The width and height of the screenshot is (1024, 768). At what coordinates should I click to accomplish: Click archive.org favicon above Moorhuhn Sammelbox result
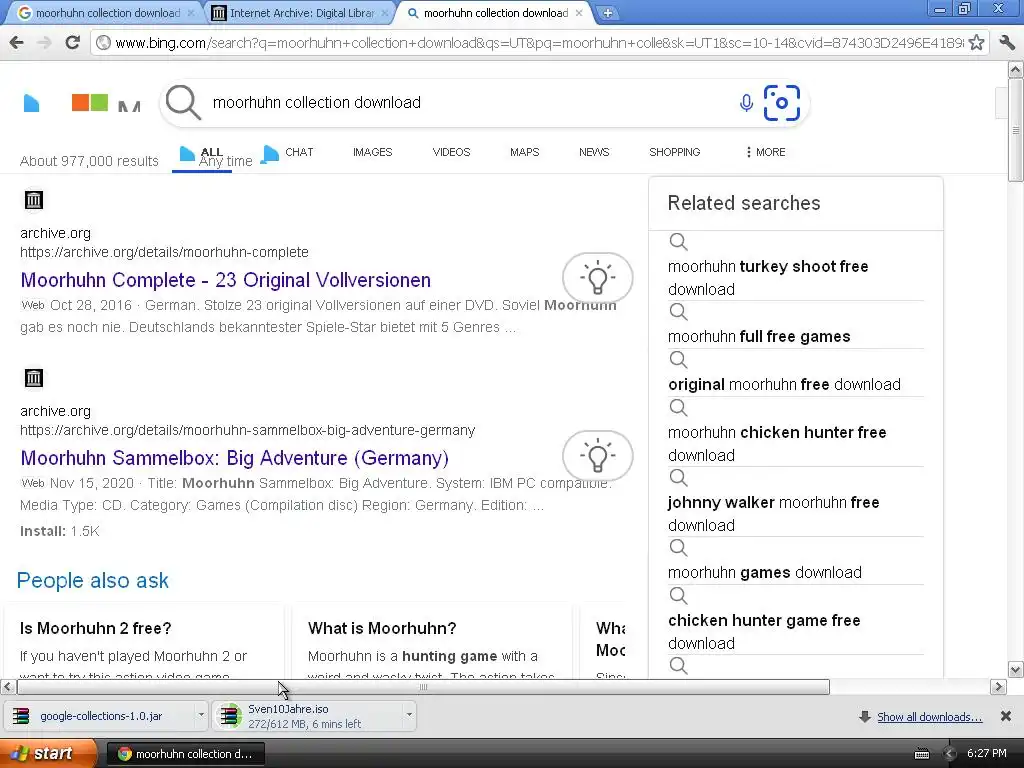point(34,378)
